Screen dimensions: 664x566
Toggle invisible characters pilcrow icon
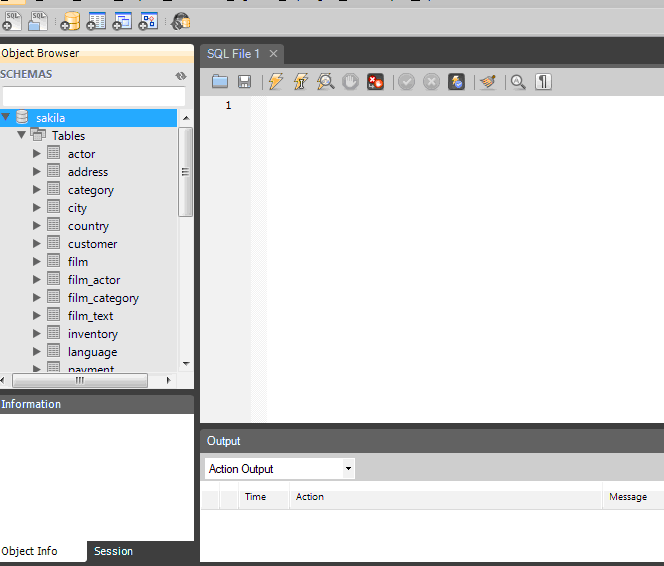pyautogui.click(x=543, y=82)
